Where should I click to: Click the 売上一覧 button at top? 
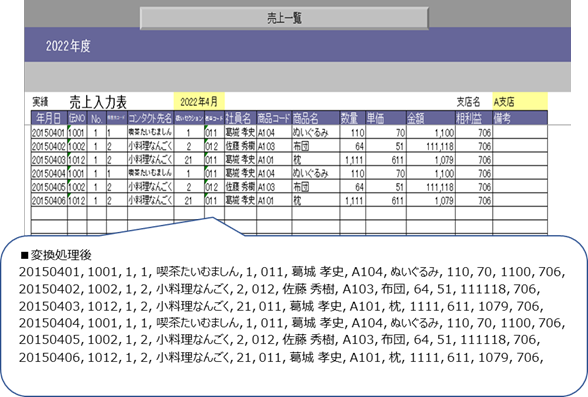point(284,18)
